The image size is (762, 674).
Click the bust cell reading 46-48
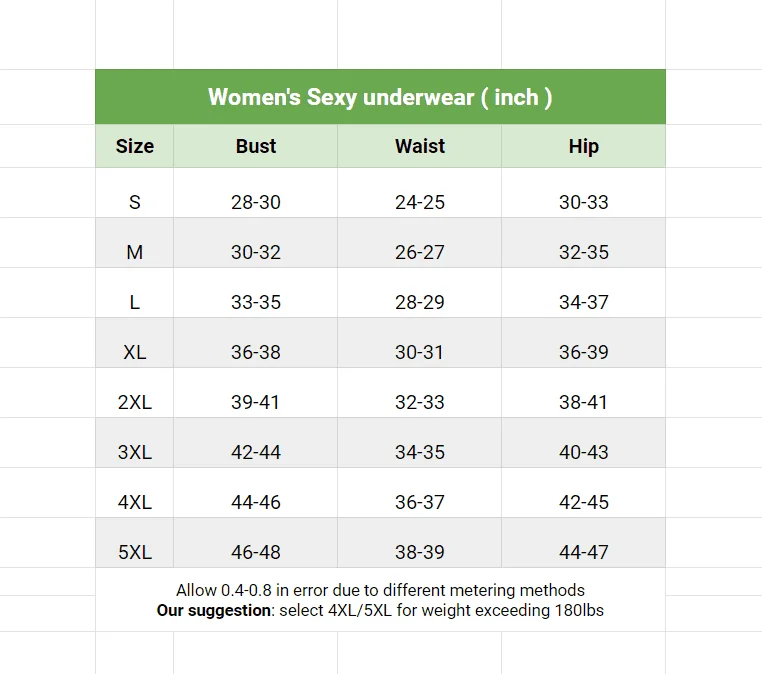pos(256,552)
